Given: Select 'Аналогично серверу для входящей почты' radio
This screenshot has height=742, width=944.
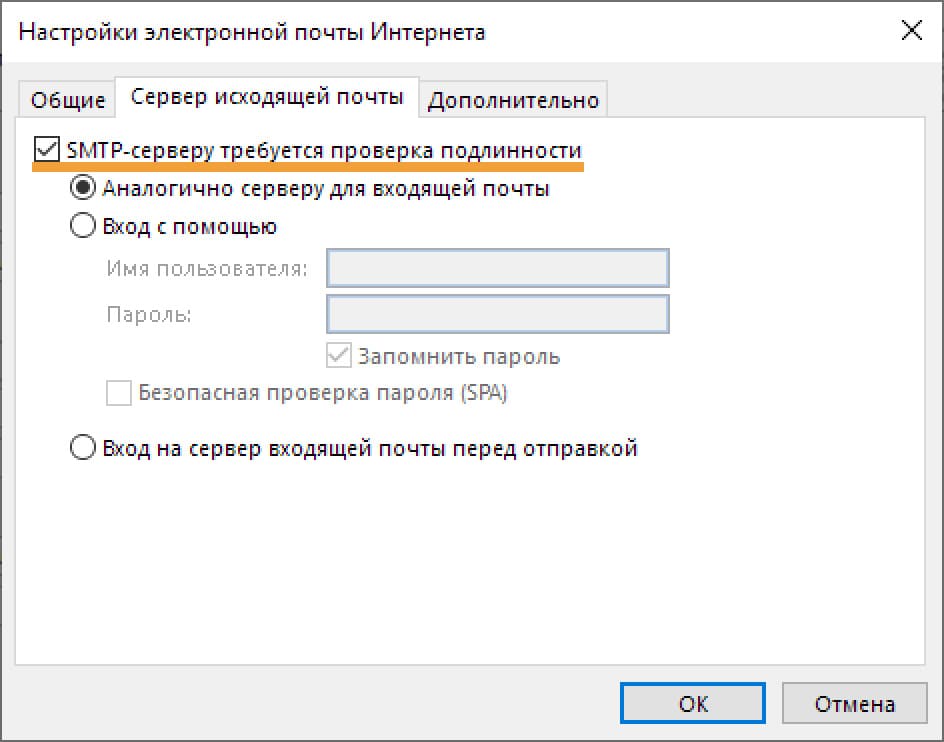Looking at the screenshot, I should click(82, 187).
